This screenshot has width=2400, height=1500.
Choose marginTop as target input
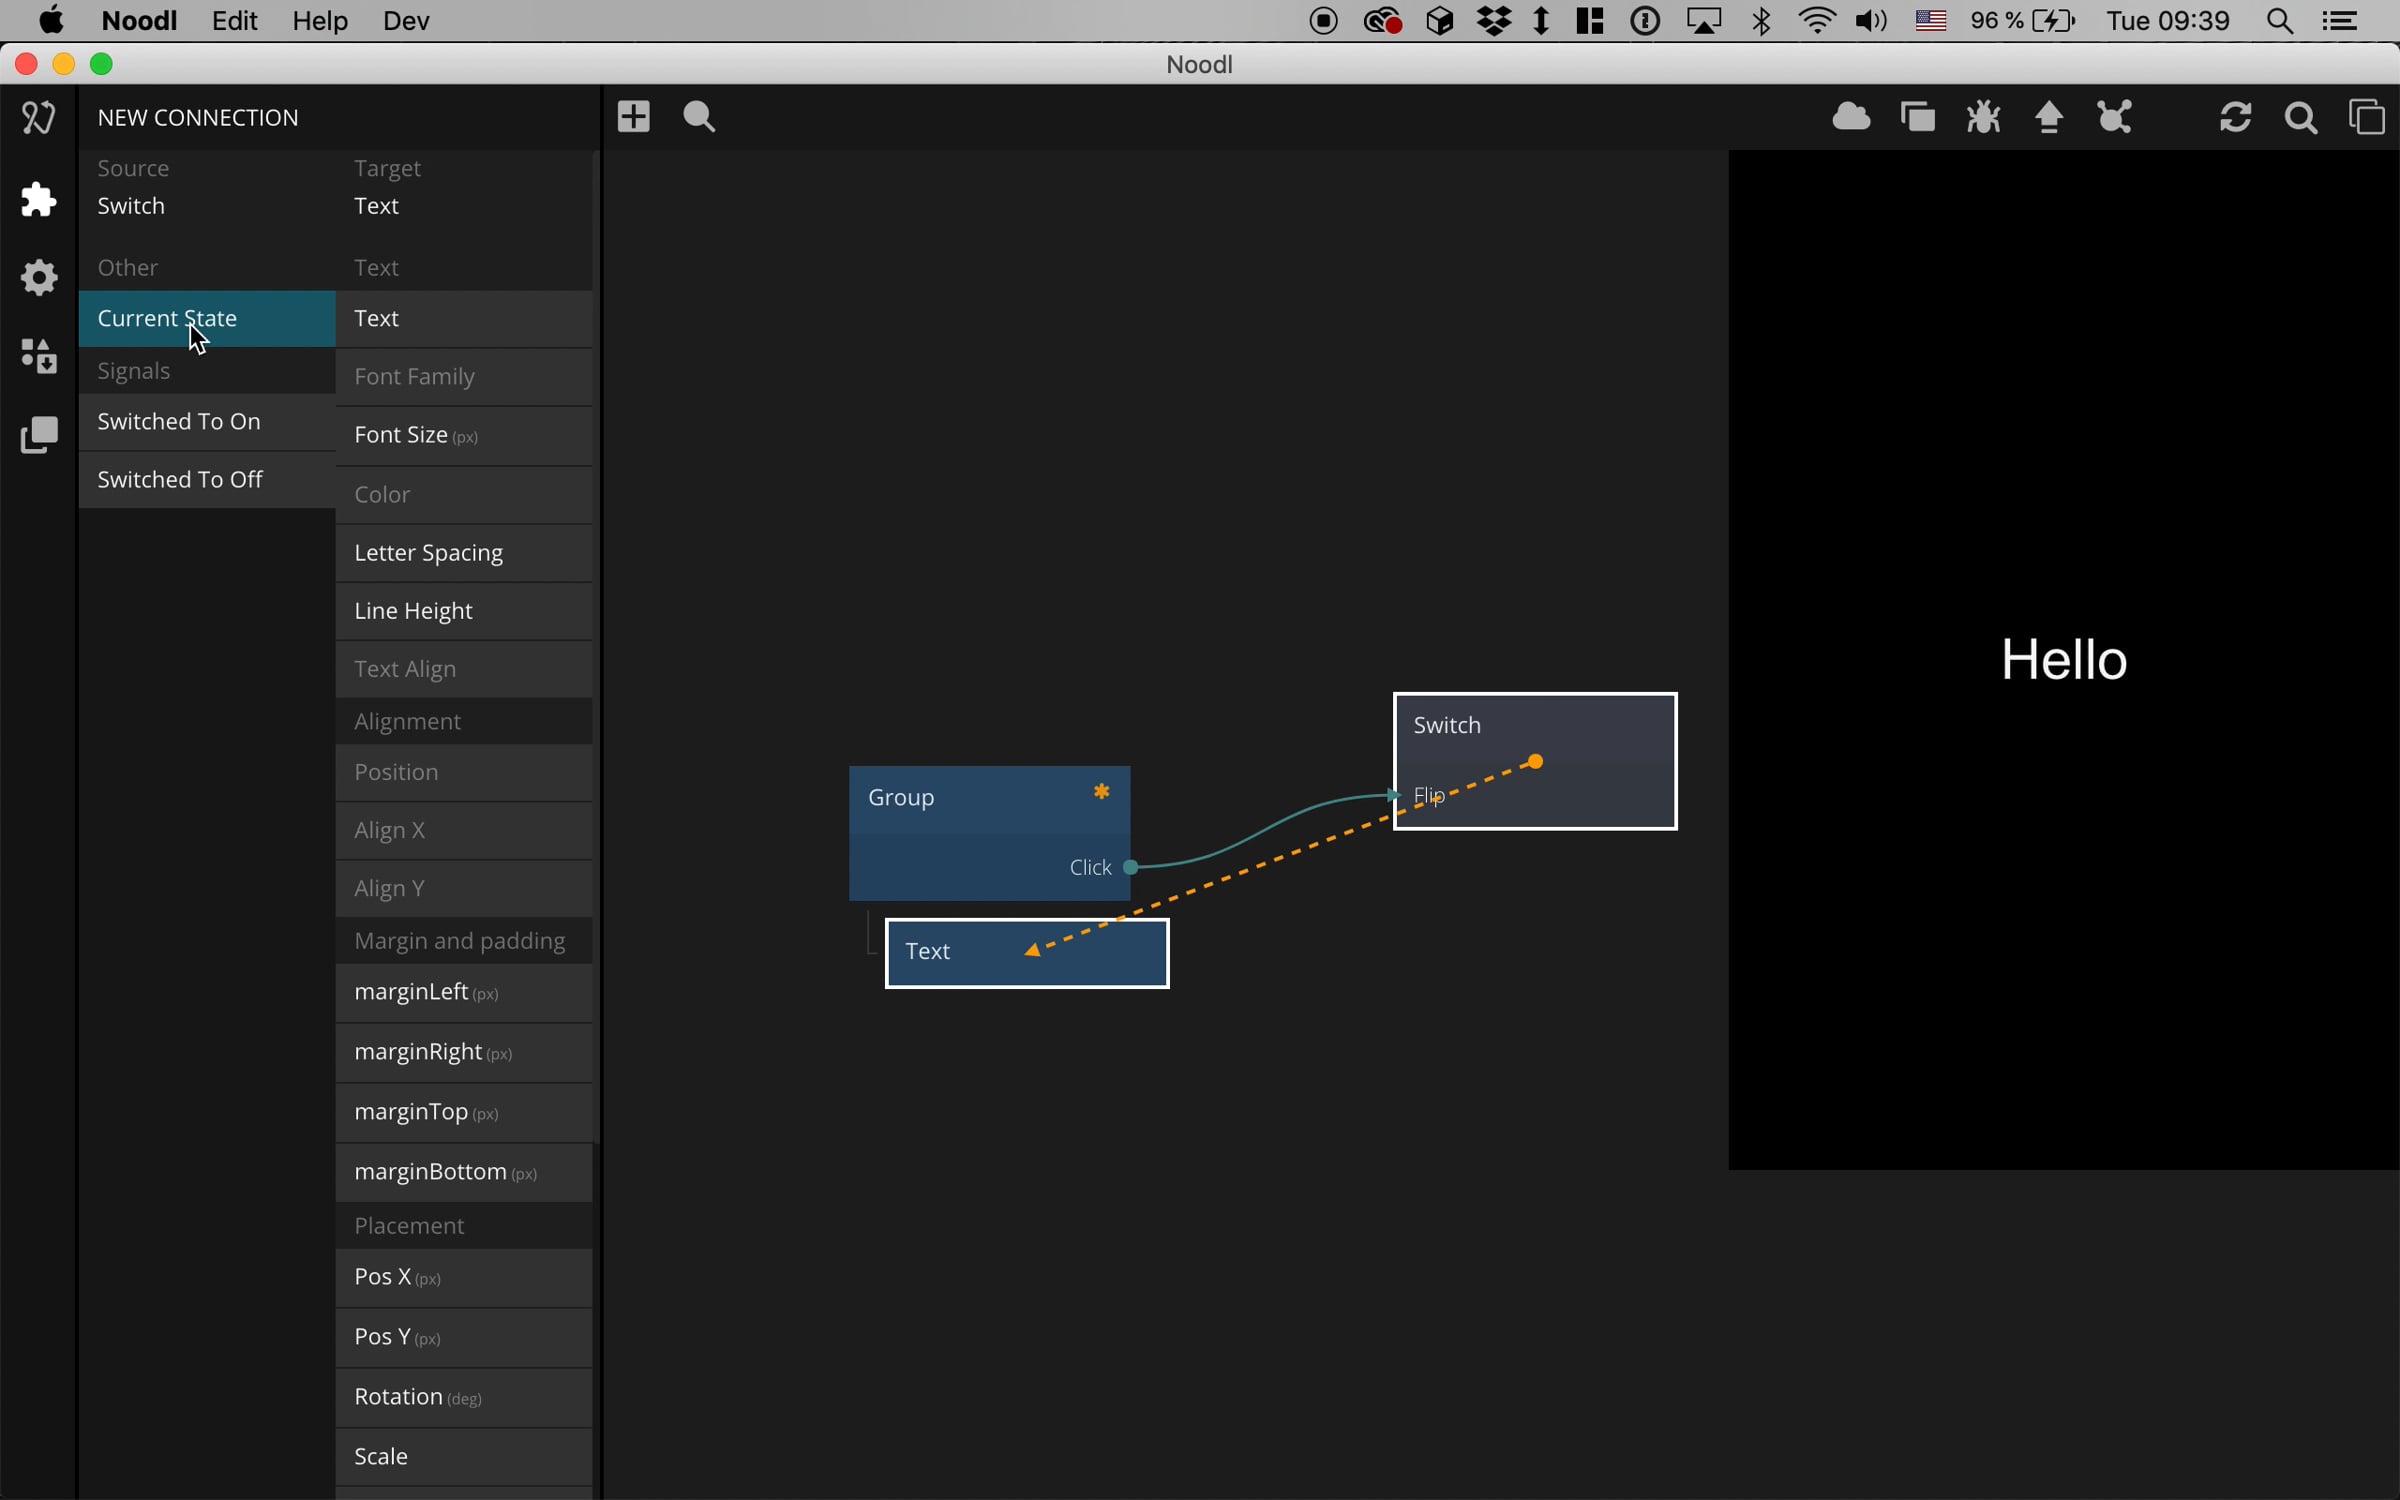click(464, 1113)
